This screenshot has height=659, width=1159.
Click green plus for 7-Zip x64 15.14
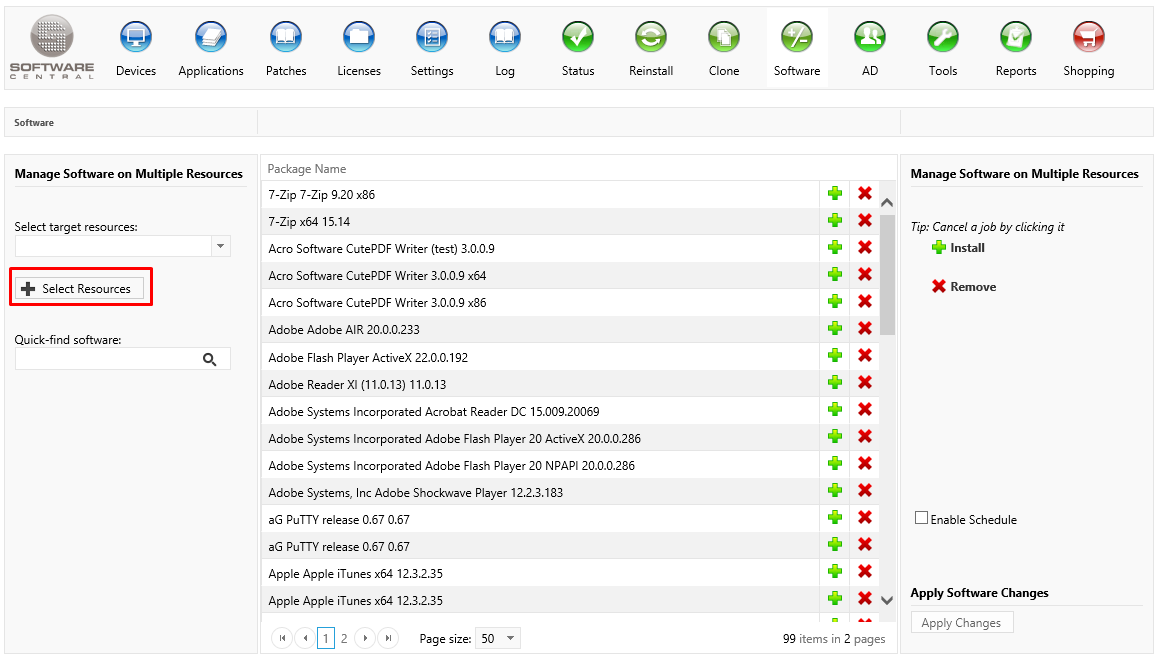click(x=834, y=221)
